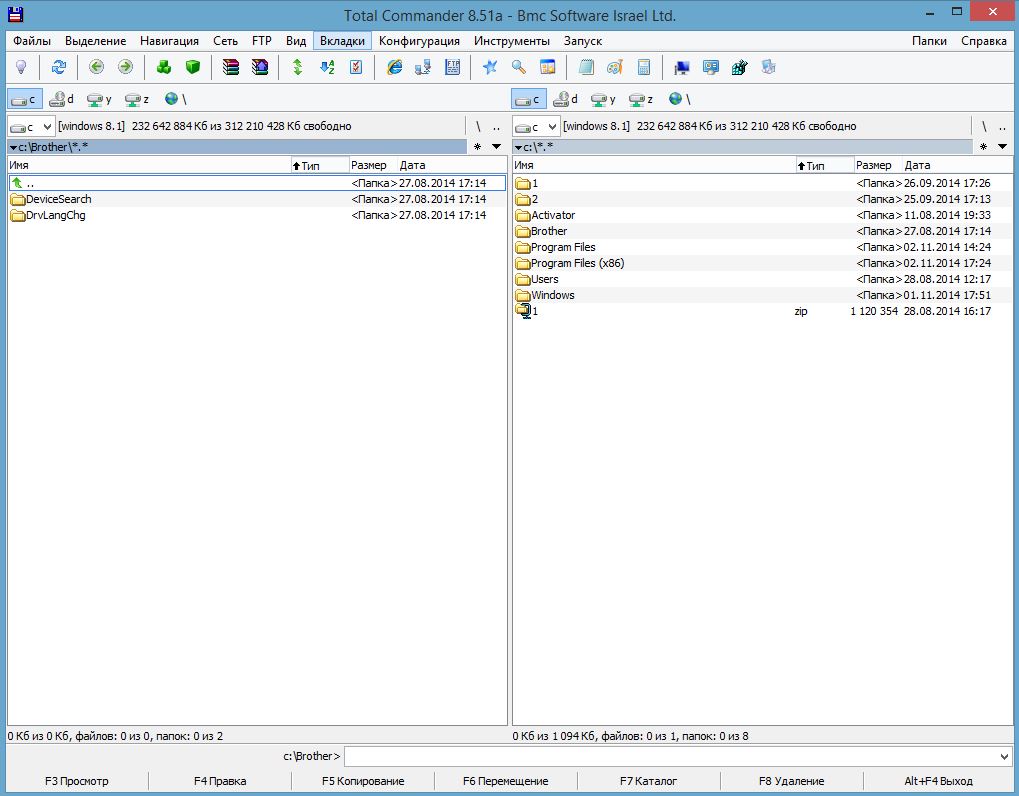Open left panel favorites asterisk button
Screen dimensions: 1019x796
(478, 147)
